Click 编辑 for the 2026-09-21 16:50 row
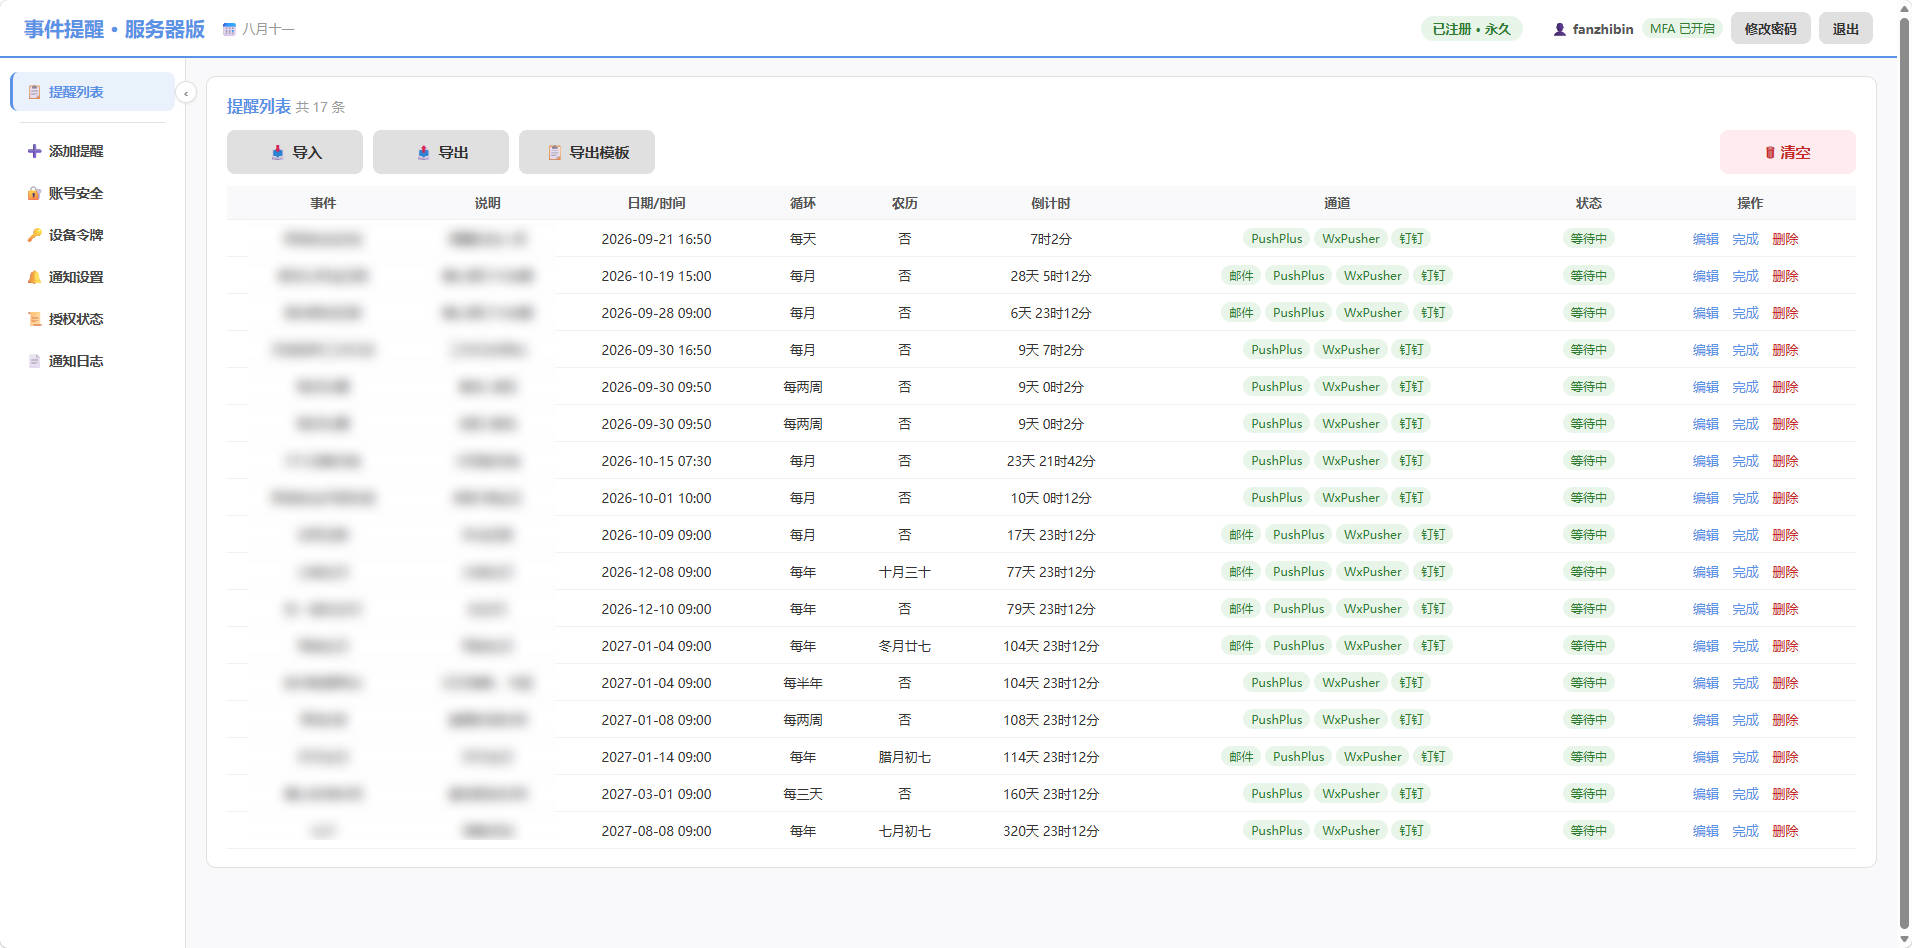Viewport: 1912px width, 948px height. coord(1705,239)
